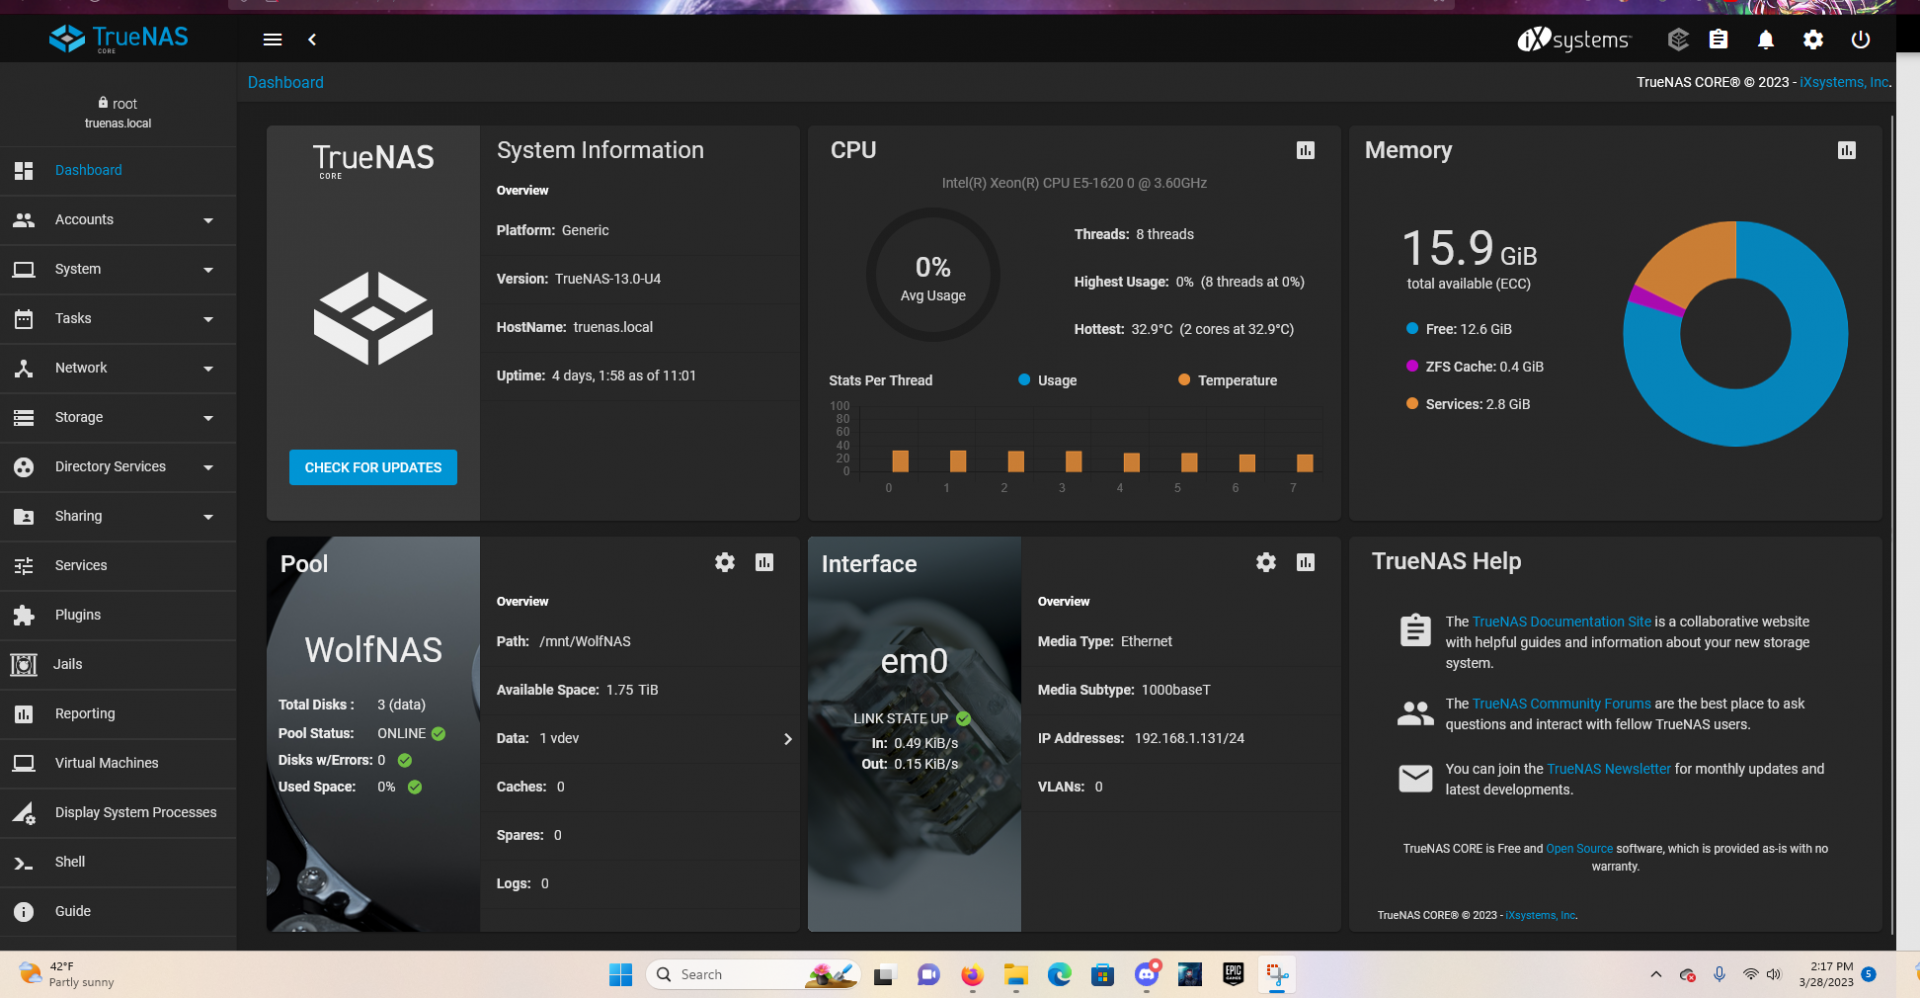The image size is (1920, 998).
Task: Click the Guide info icon in the sidebar
Action: pos(24,911)
